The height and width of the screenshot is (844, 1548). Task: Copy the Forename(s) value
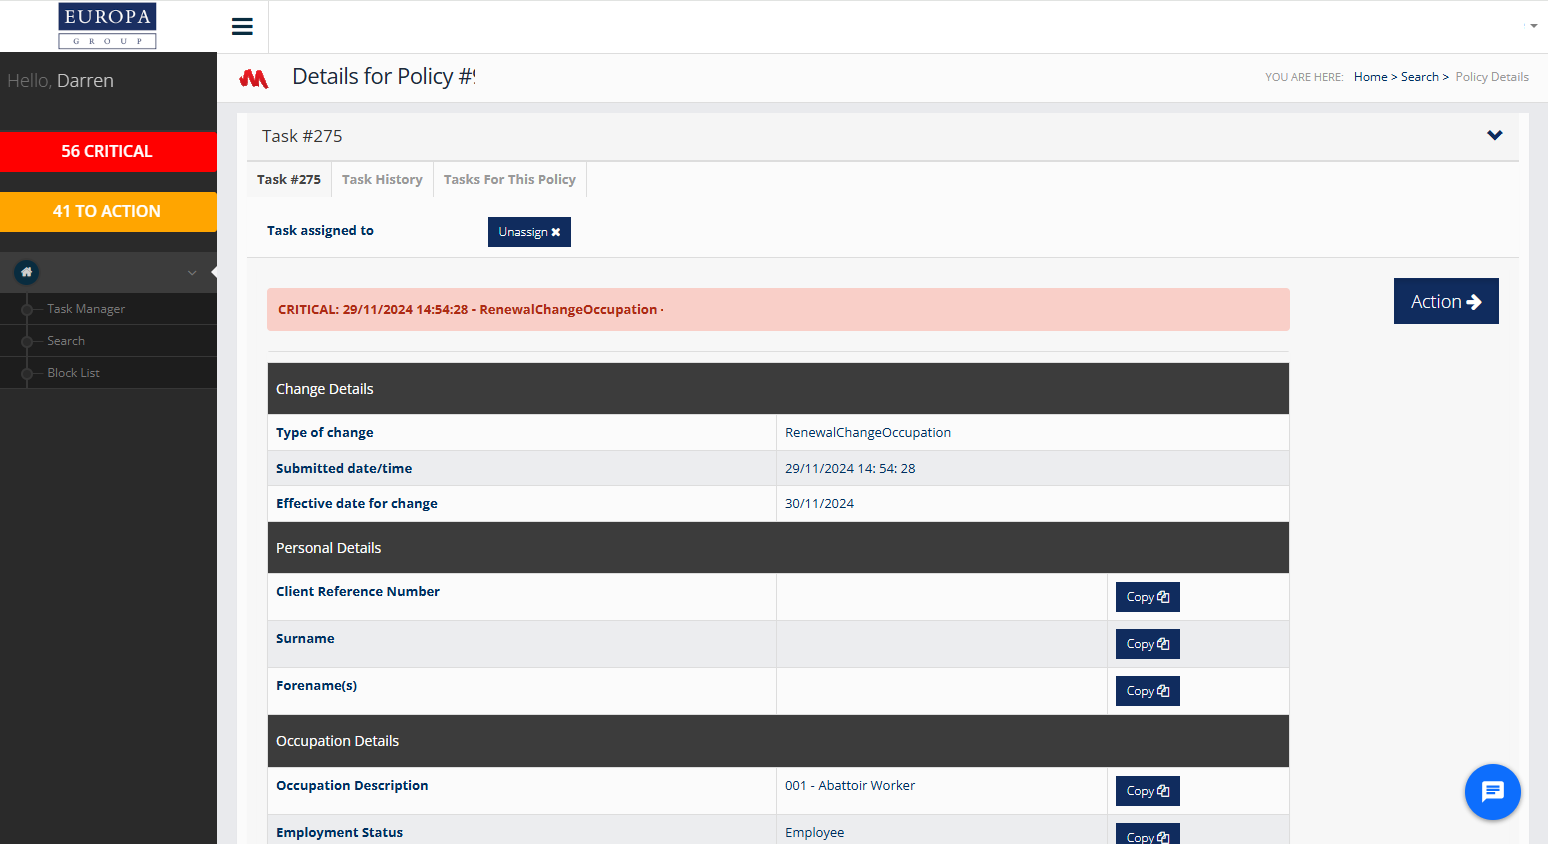1147,691
